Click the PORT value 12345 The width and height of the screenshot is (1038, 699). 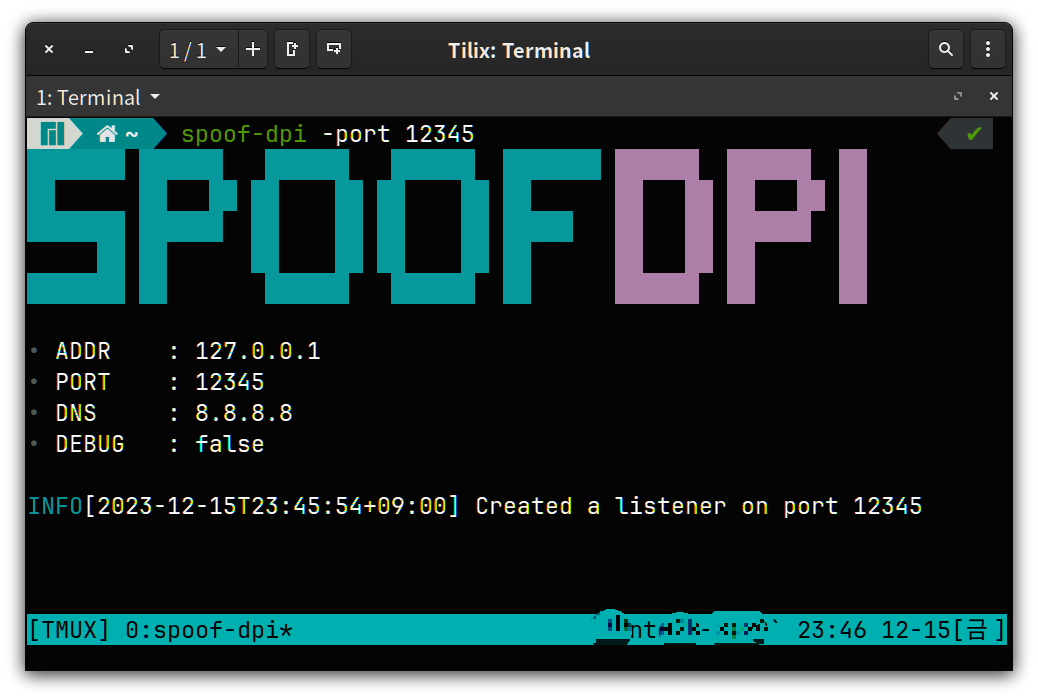point(230,382)
